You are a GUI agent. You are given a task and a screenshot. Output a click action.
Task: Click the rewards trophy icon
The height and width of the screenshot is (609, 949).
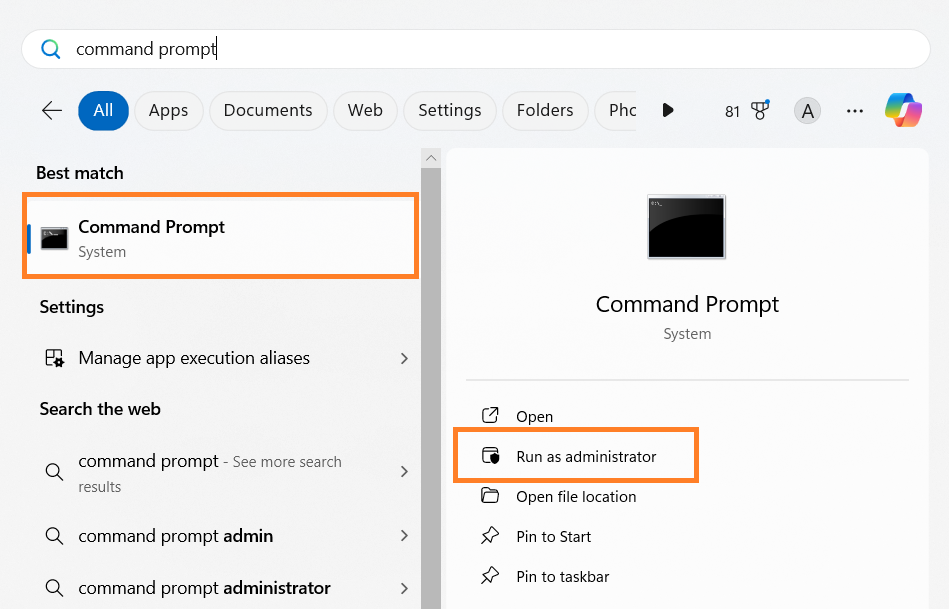[x=760, y=110]
